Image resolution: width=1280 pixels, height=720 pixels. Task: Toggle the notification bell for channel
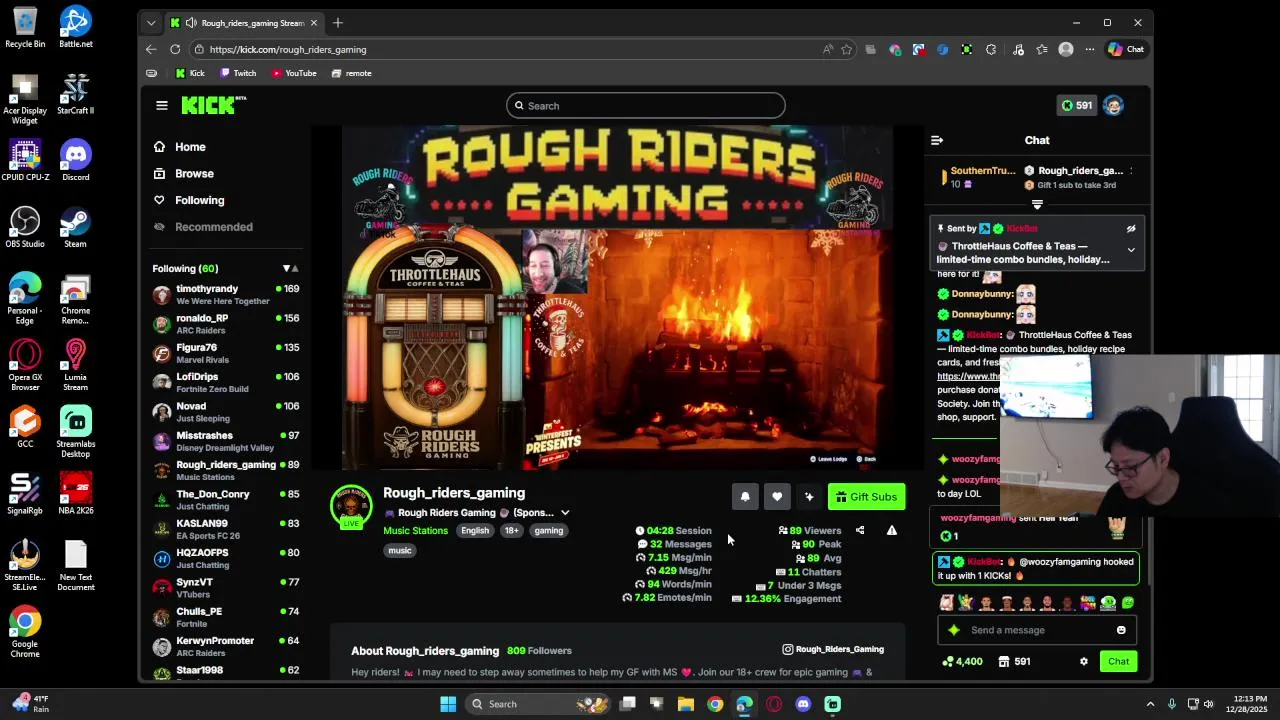tap(745, 497)
